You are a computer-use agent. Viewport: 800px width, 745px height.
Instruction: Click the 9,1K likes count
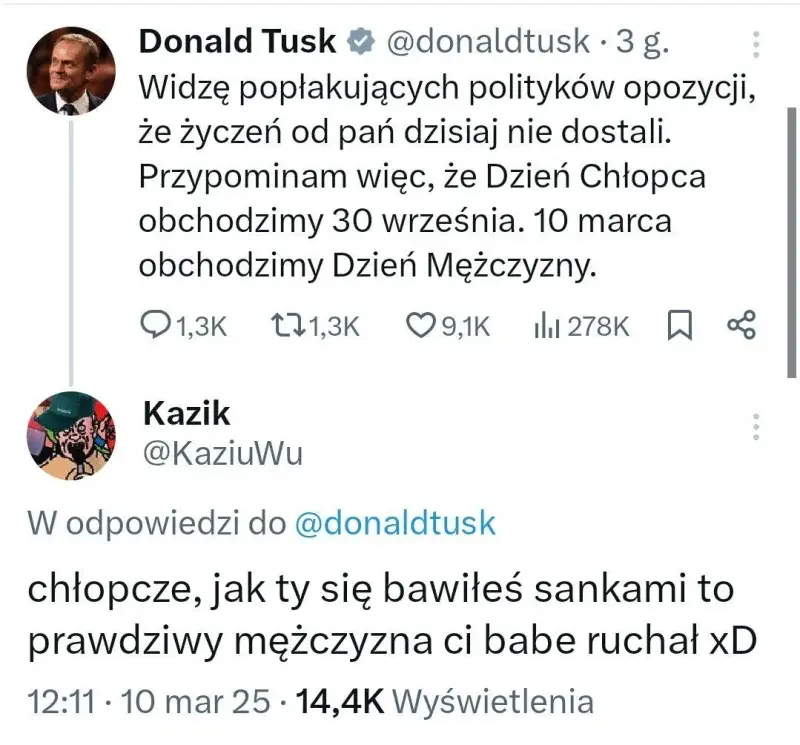tap(464, 325)
